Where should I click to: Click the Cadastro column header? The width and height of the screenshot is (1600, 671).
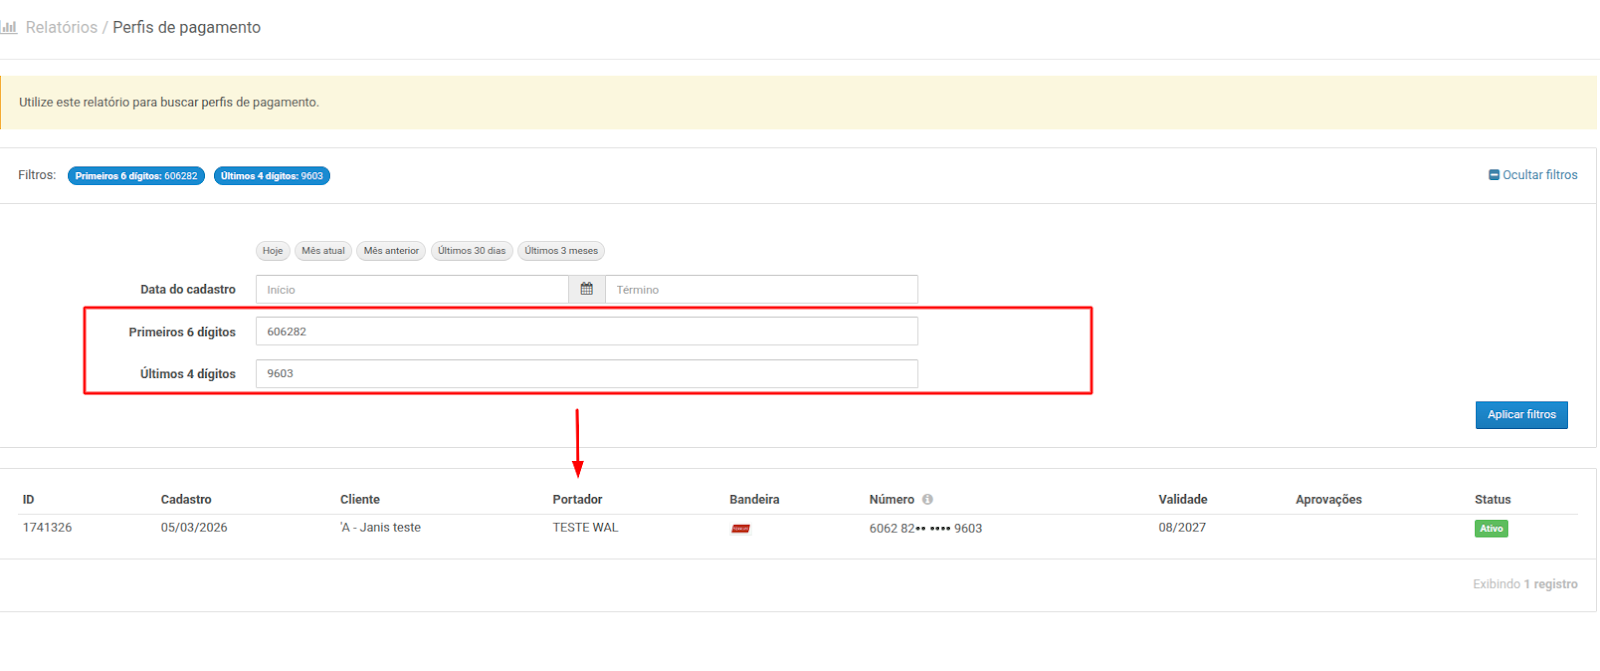[186, 499]
